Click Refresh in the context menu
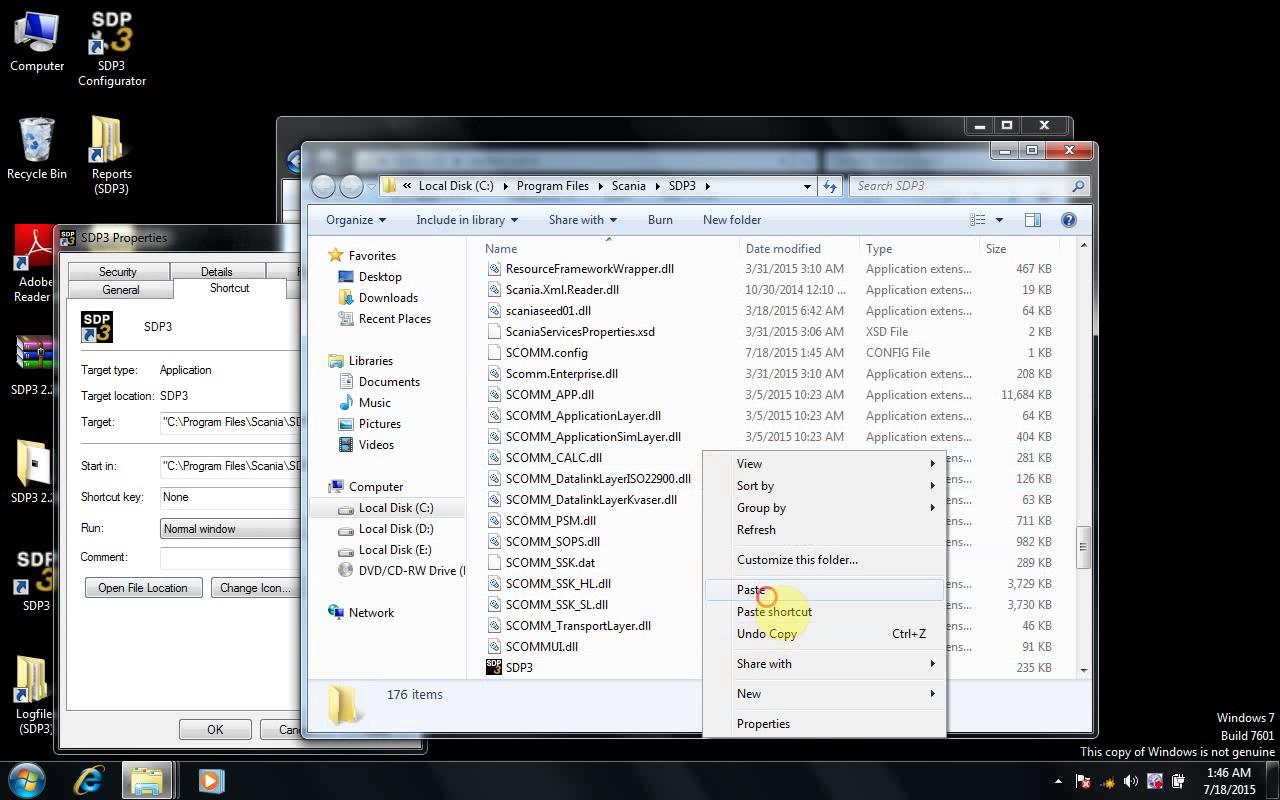The height and width of the screenshot is (800, 1280). pyautogui.click(x=824, y=530)
